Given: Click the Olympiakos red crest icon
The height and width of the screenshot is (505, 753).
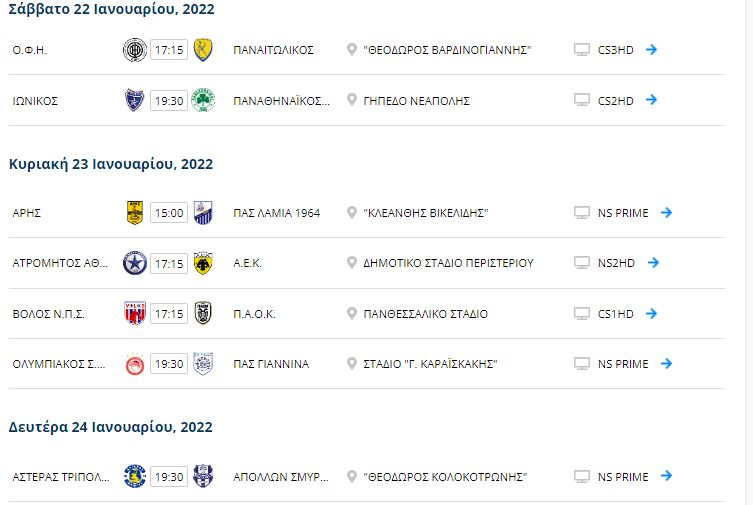Looking at the screenshot, I should (134, 364).
